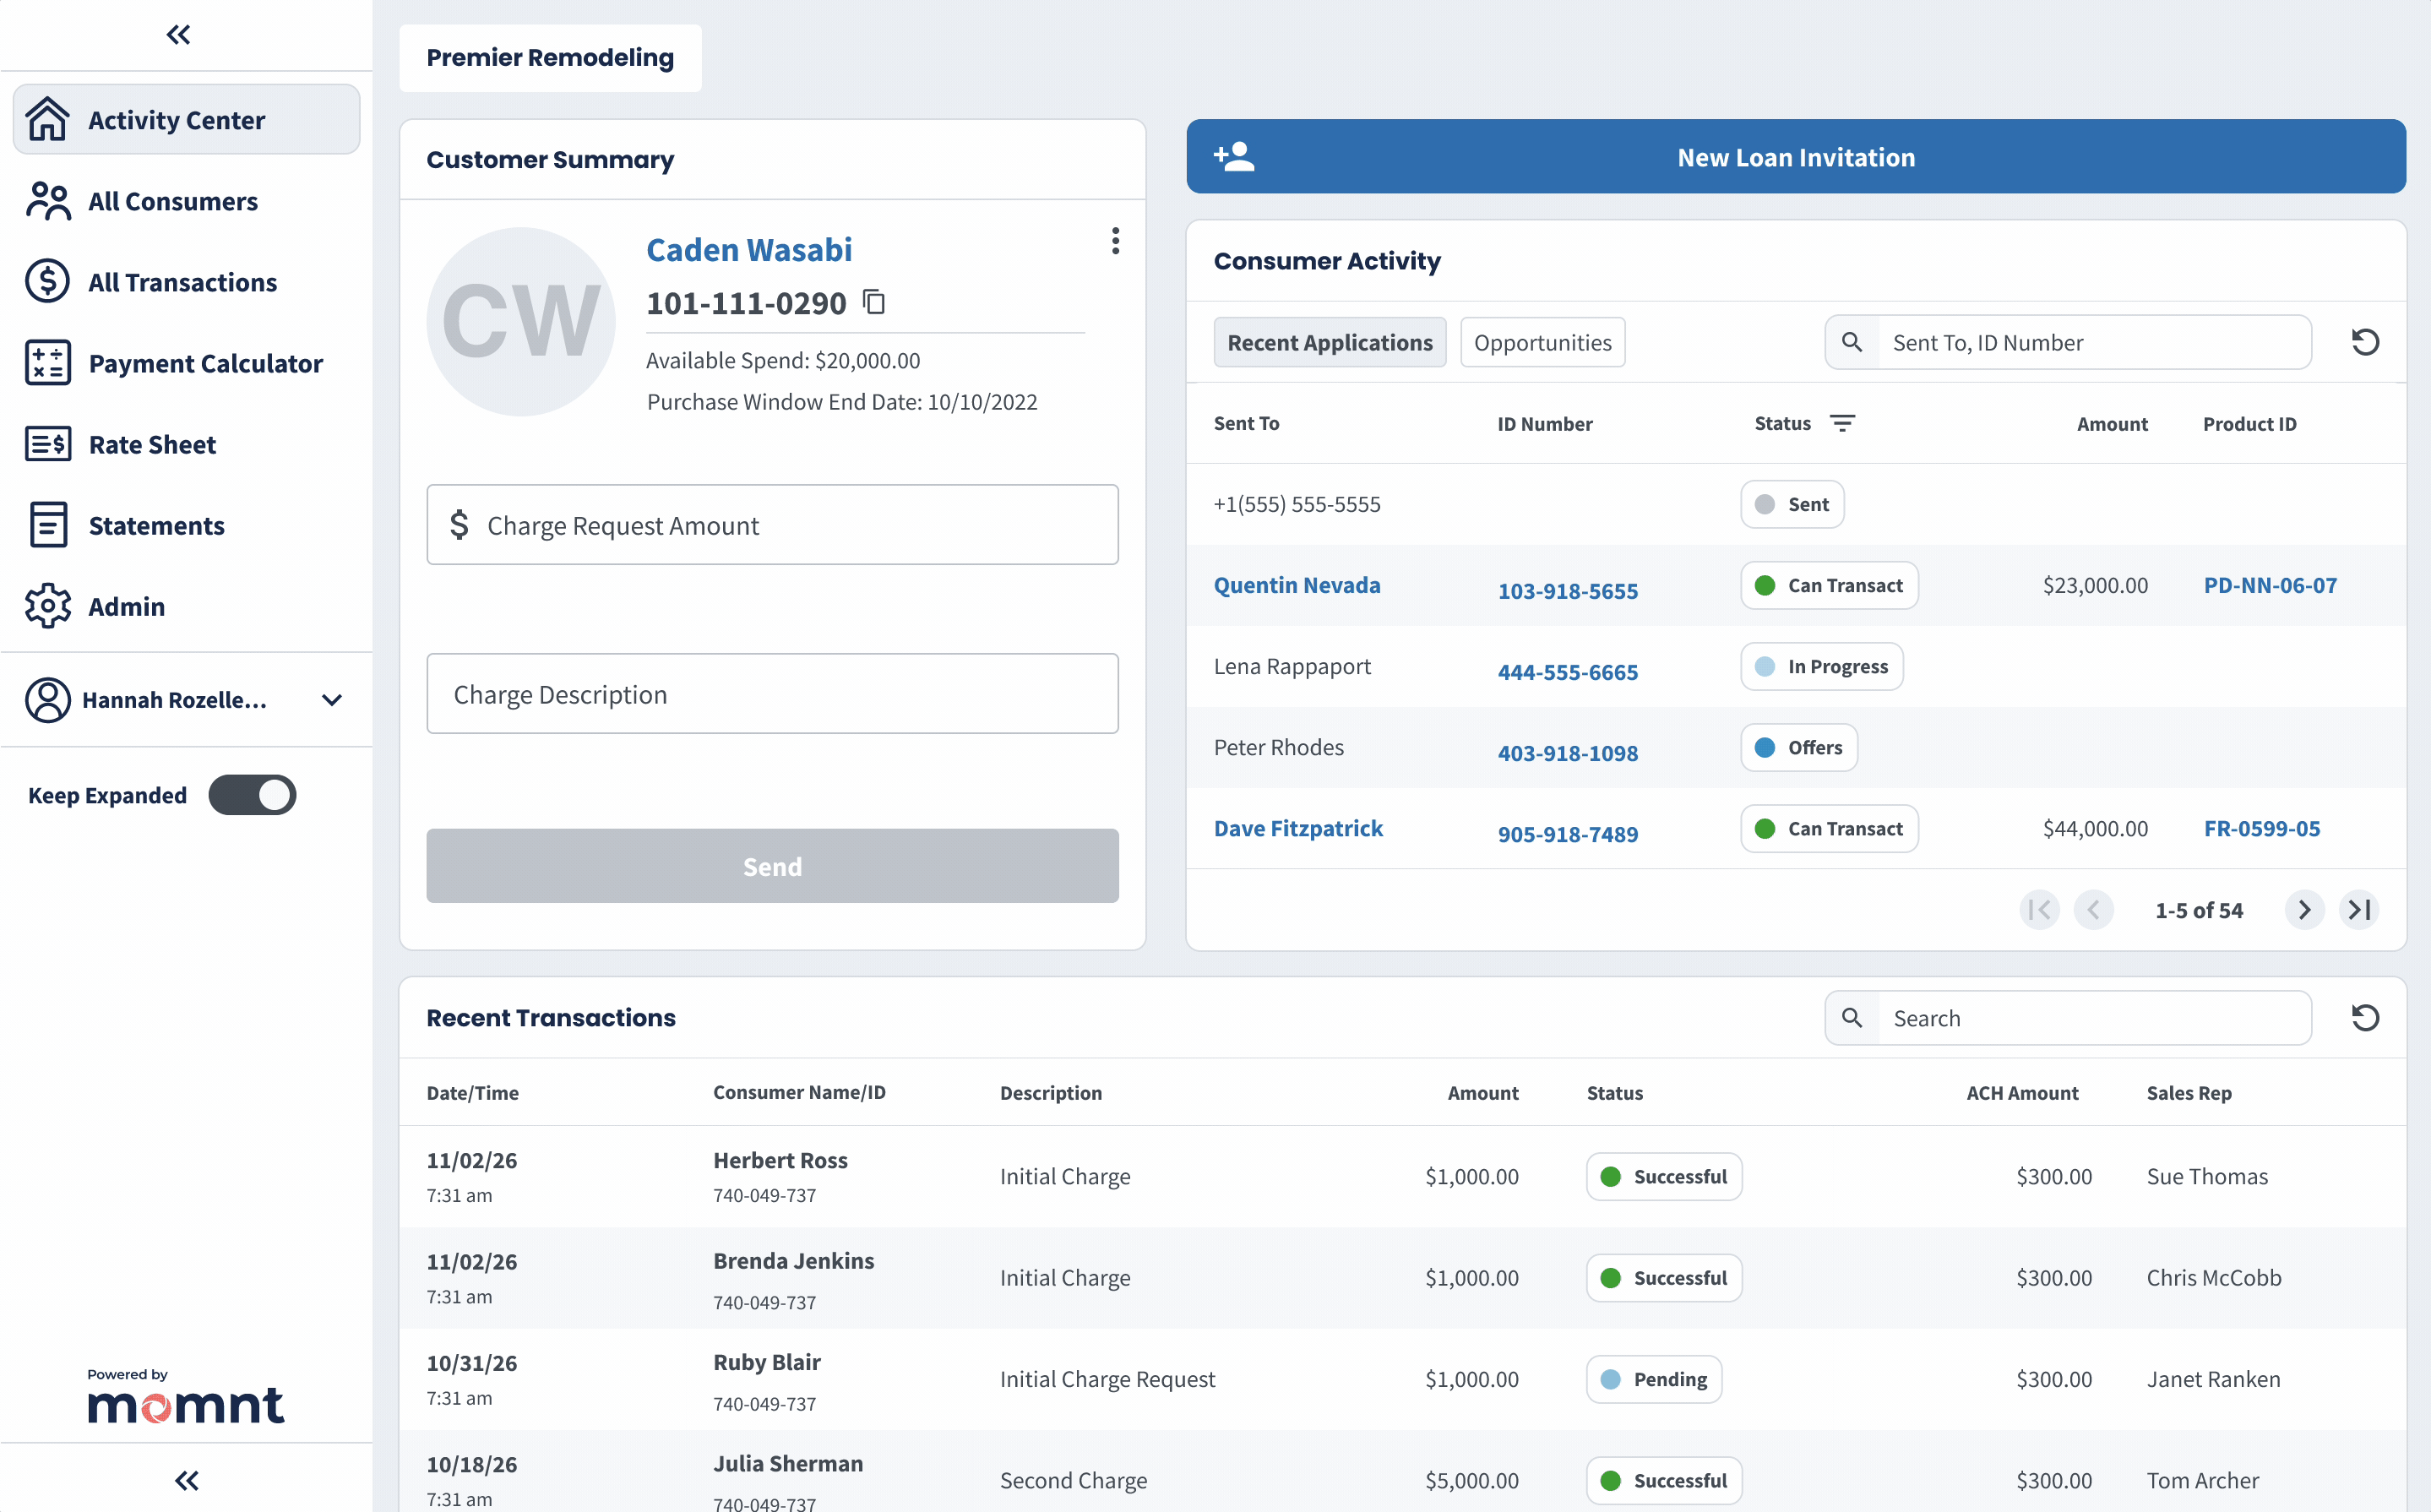2431x1512 pixels.
Task: Open the Status filter in Consumer Activity
Action: click(1843, 423)
